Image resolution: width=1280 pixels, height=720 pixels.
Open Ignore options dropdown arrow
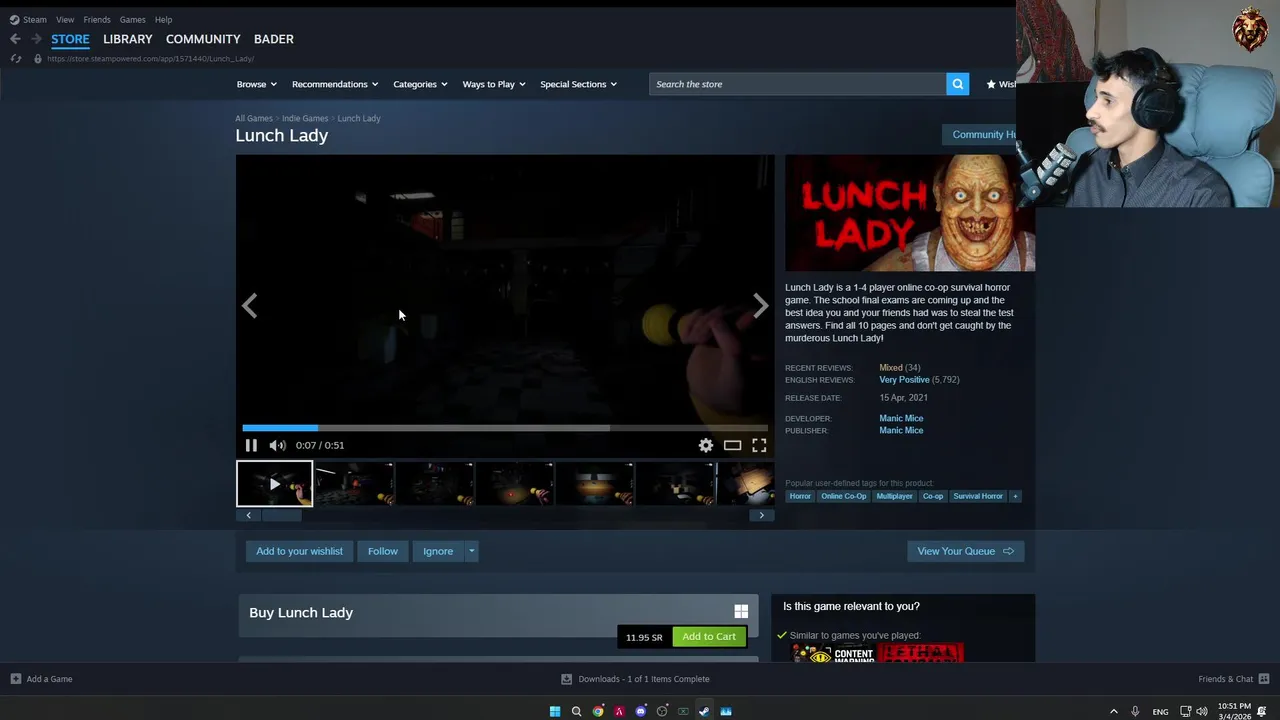471,551
